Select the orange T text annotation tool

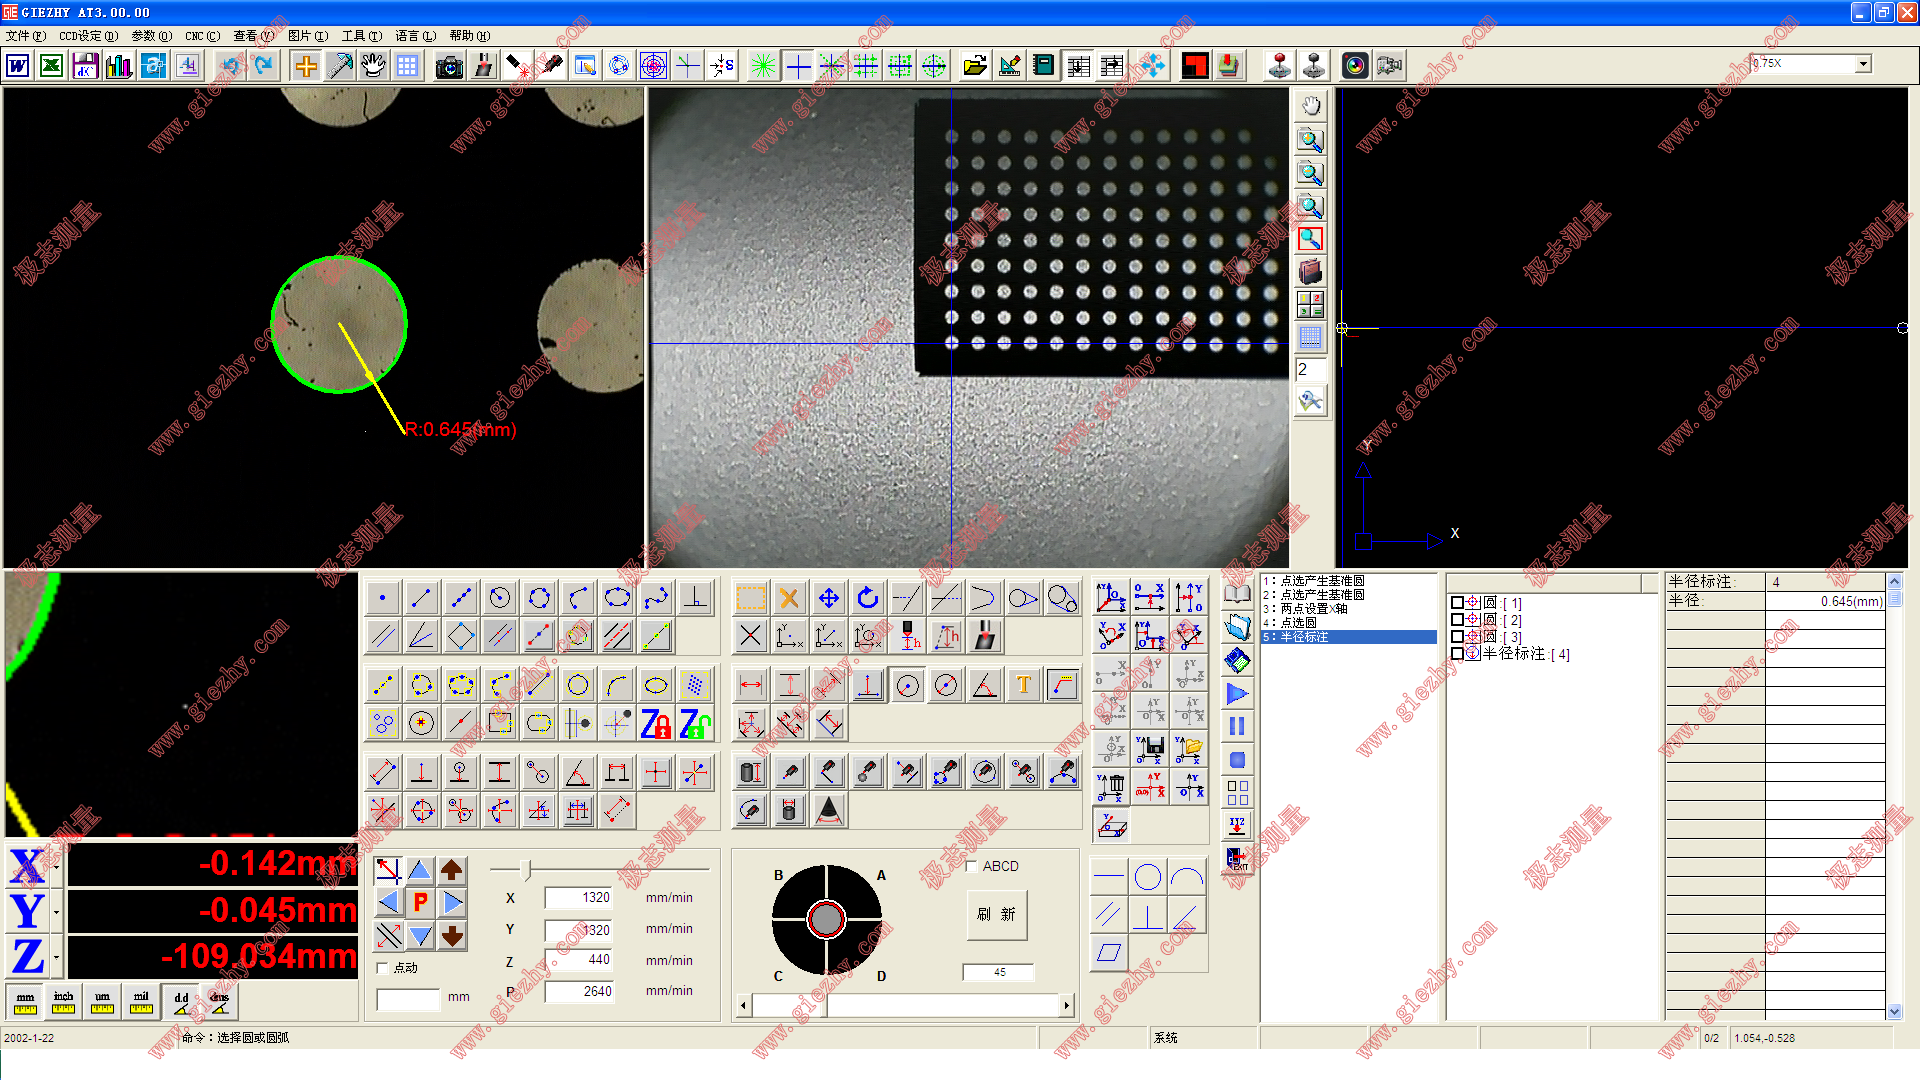click(x=1024, y=685)
